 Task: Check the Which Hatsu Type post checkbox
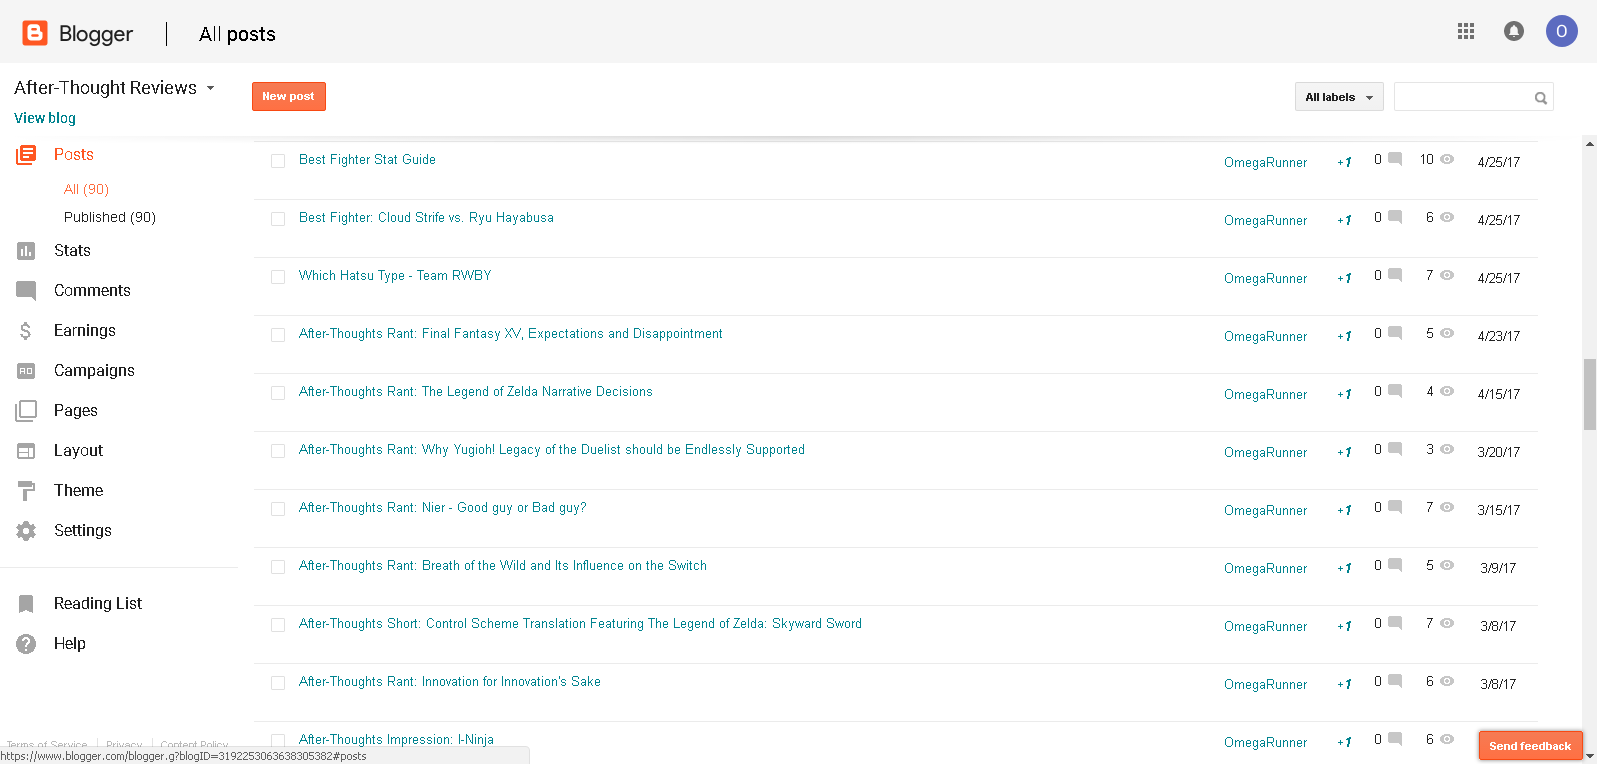[x=278, y=277]
